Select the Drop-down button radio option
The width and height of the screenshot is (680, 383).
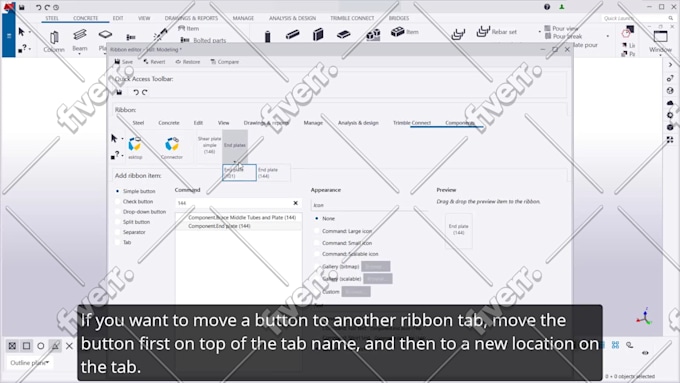[118, 212]
